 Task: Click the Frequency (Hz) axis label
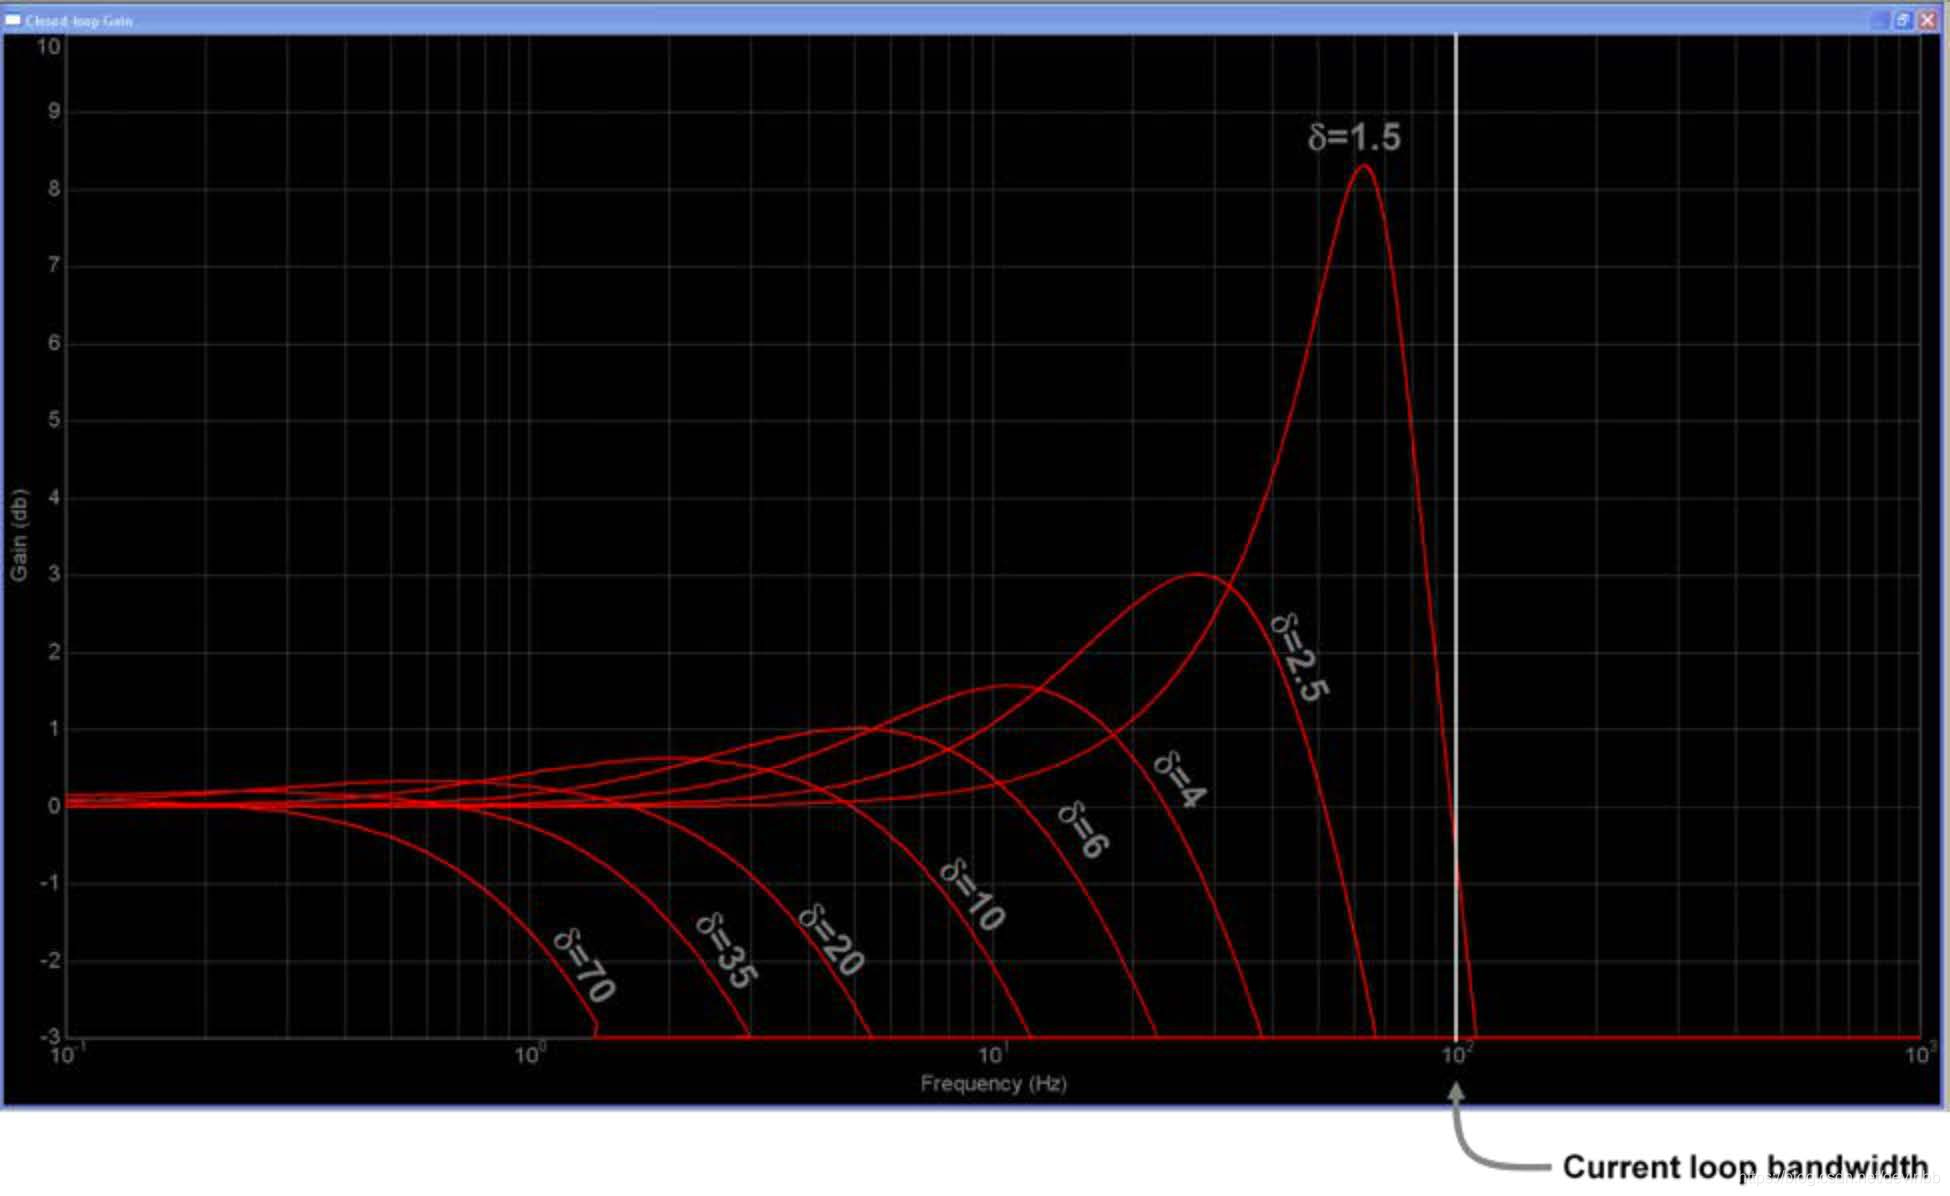pos(993,1083)
